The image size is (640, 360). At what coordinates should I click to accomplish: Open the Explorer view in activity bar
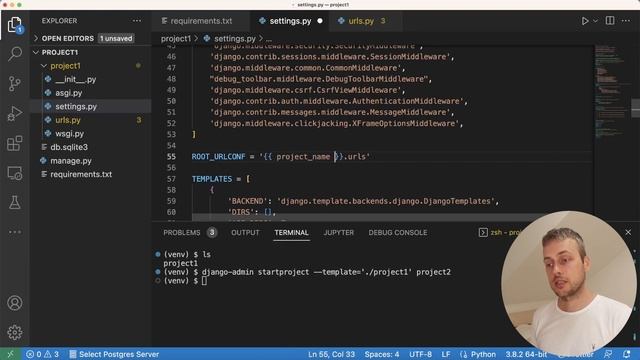[x=15, y=25]
